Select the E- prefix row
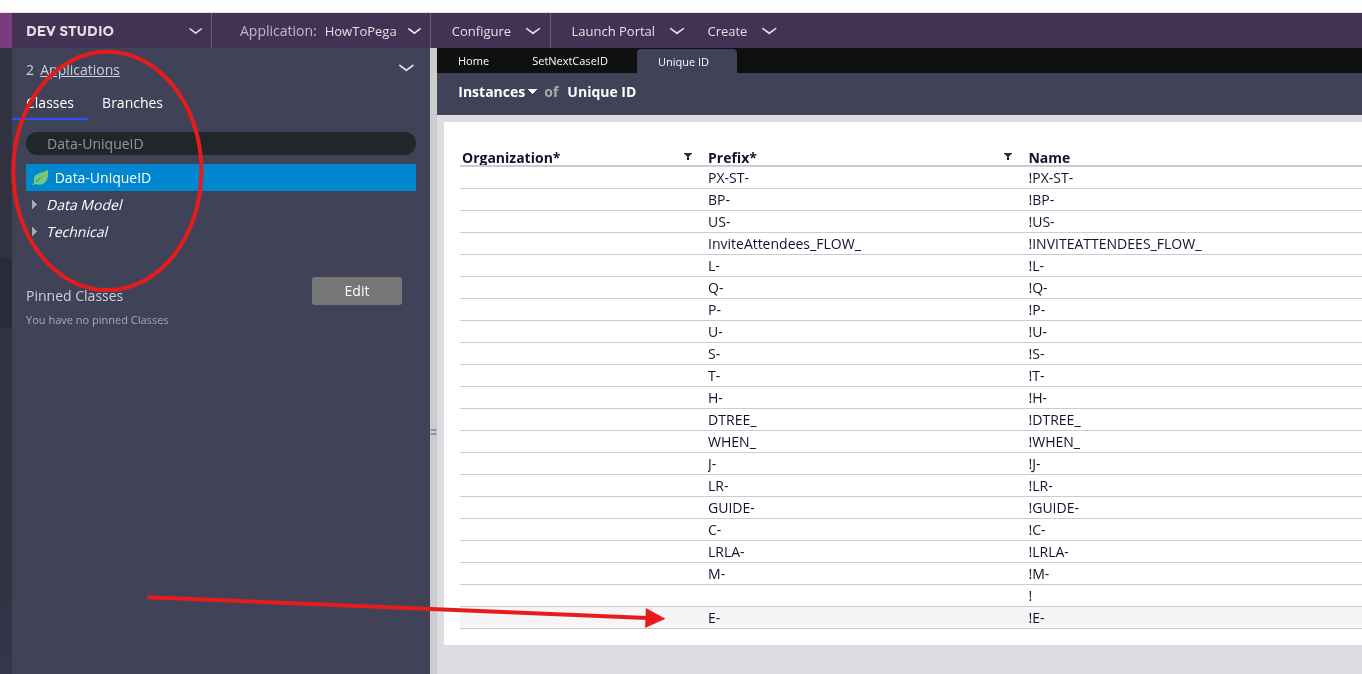Image resolution: width=1362 pixels, height=674 pixels. pos(713,618)
